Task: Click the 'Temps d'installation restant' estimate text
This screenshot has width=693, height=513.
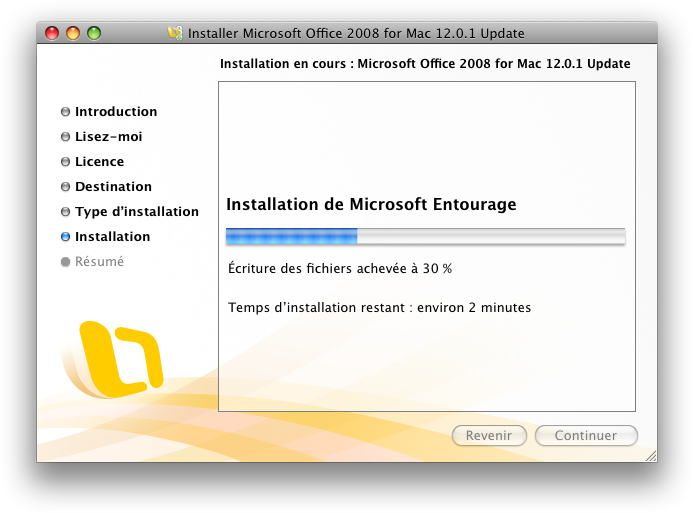Action: pos(379,307)
